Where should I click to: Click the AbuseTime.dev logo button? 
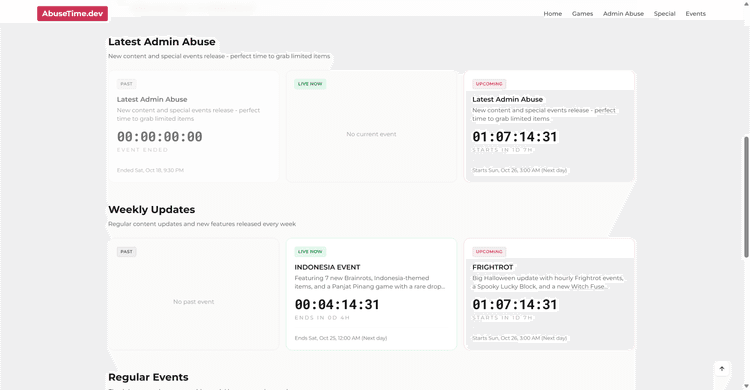(x=72, y=13)
